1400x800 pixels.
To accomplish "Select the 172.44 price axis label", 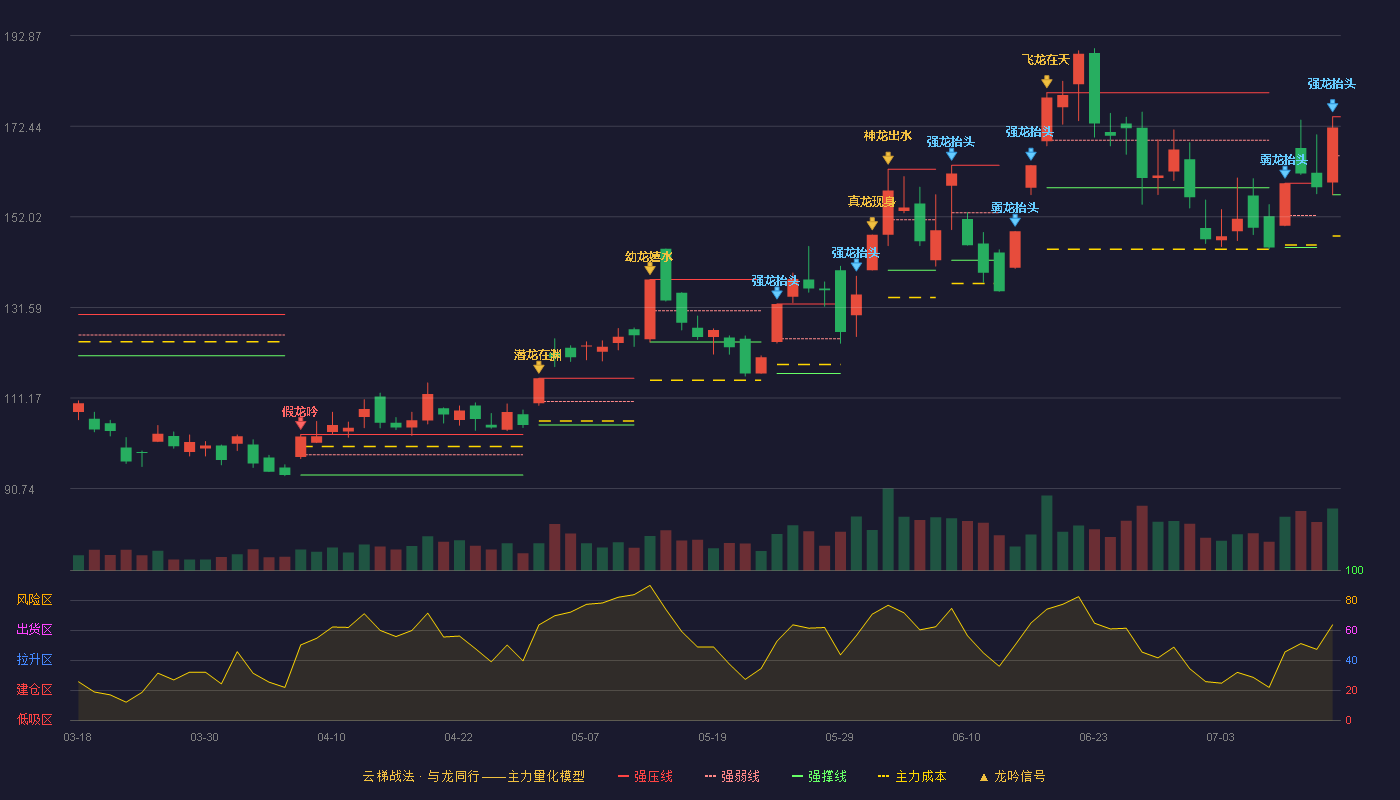I will [22, 128].
